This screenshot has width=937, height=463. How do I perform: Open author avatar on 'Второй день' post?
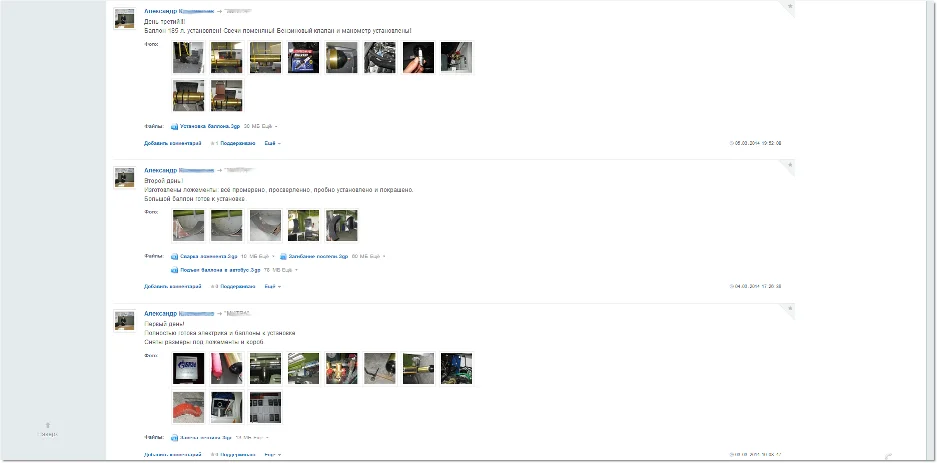coord(124,177)
